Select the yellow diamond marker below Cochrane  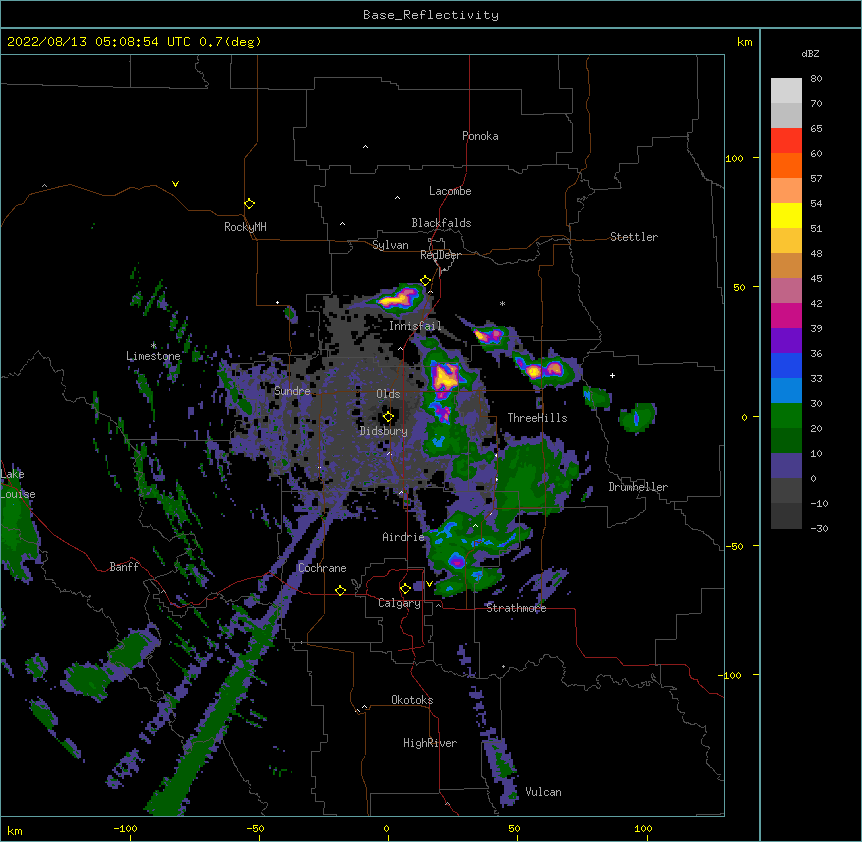tap(340, 590)
